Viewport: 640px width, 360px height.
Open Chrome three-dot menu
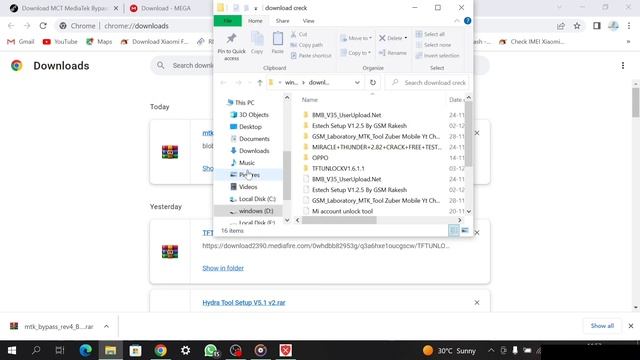pos(629,26)
